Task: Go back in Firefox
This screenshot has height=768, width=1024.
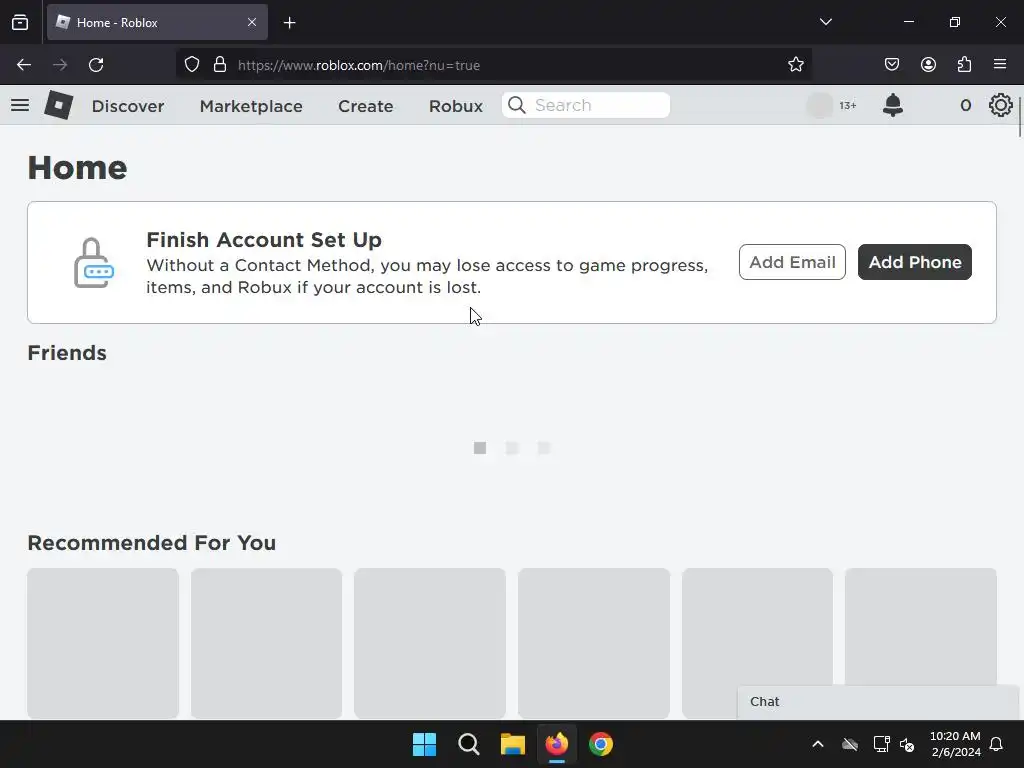Action: click(24, 65)
